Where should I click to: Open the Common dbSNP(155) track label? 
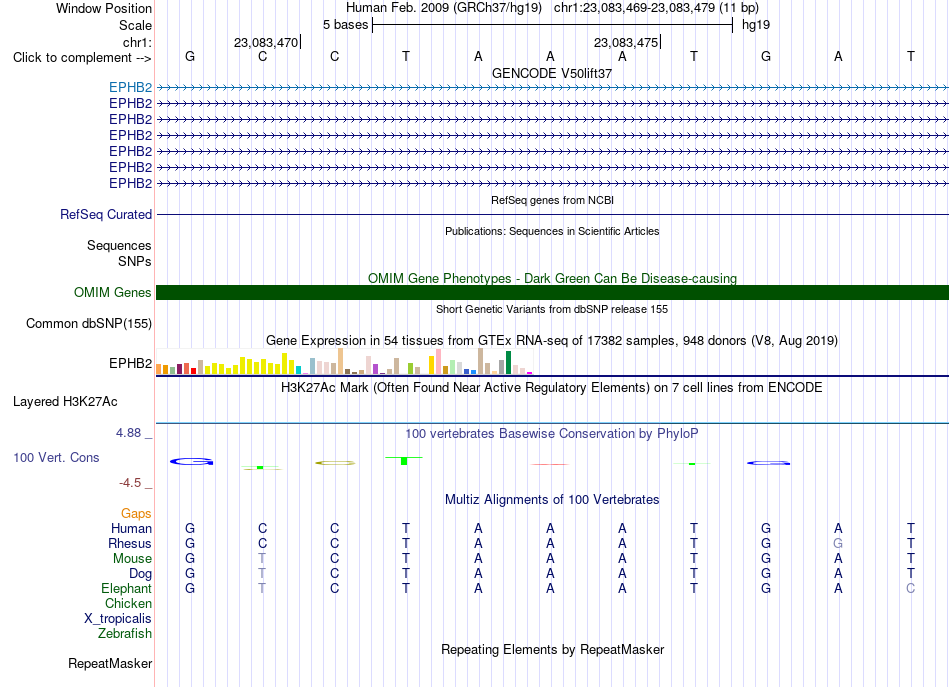[x=89, y=324]
